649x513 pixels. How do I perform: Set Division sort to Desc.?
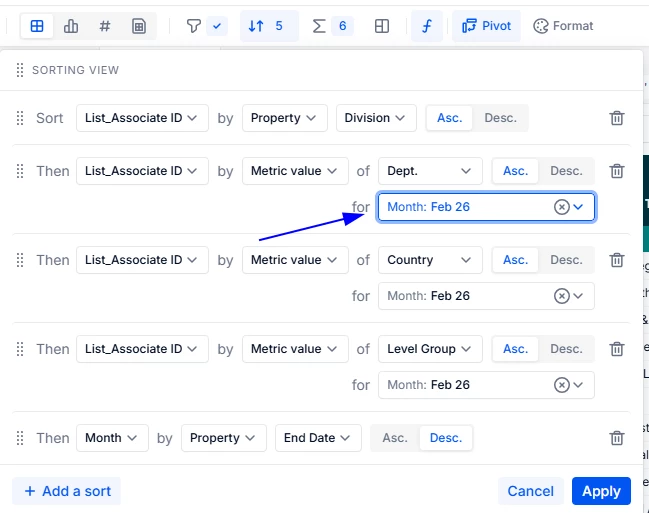500,118
